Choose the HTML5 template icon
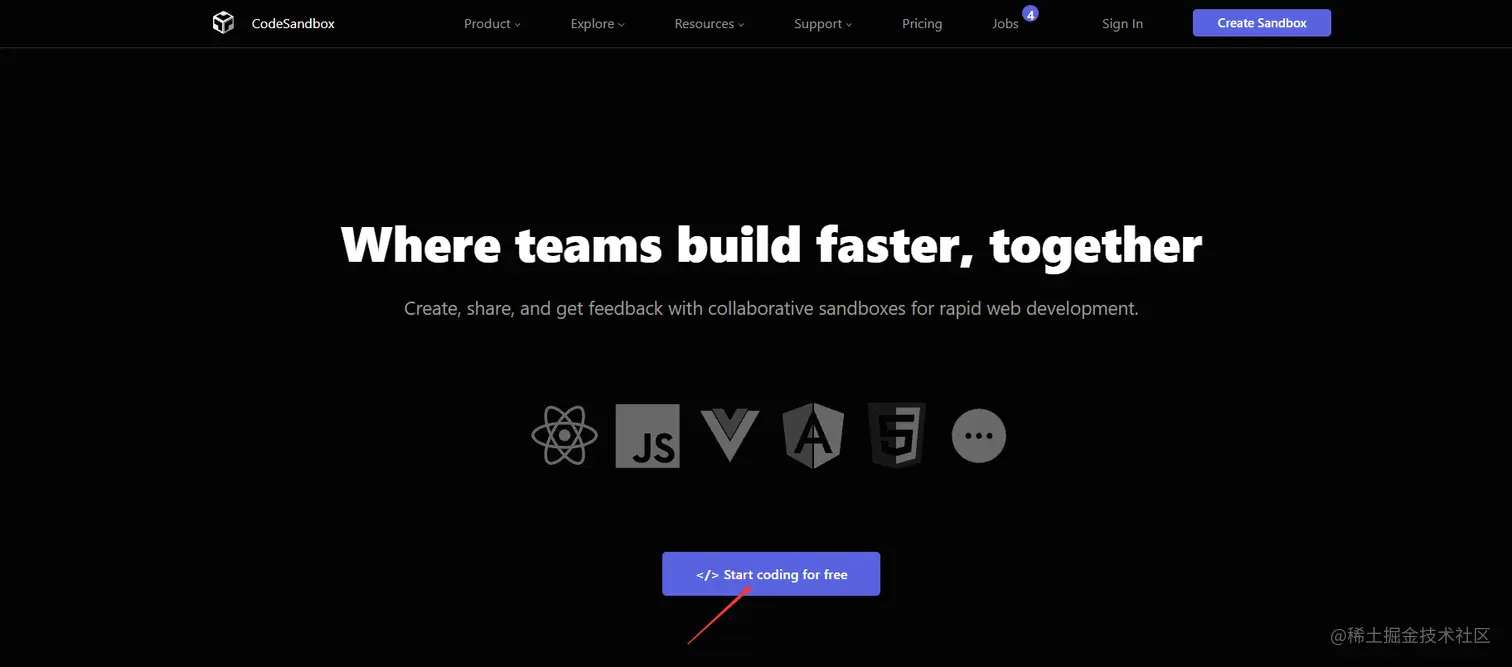The width and height of the screenshot is (1512, 667). pyautogui.click(x=897, y=436)
